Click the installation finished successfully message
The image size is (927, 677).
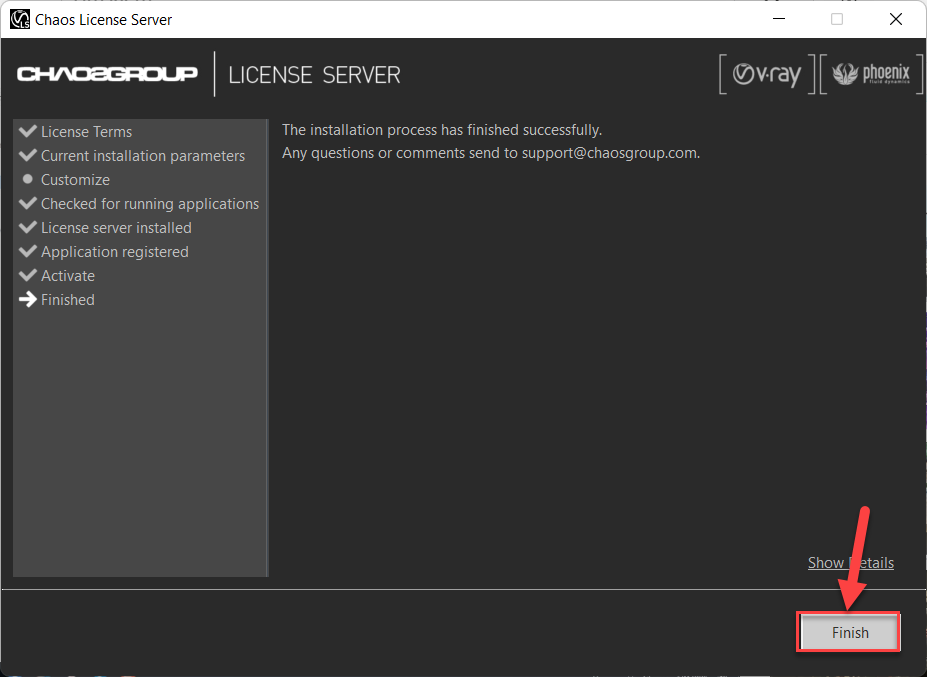click(x=441, y=130)
